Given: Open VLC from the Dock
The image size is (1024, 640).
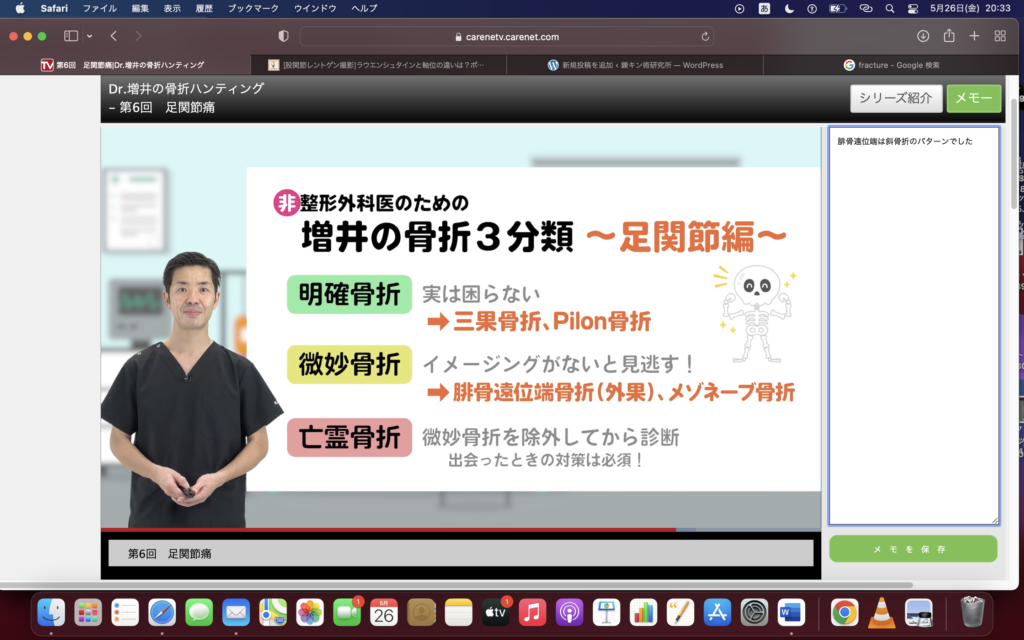Looking at the screenshot, I should [881, 612].
